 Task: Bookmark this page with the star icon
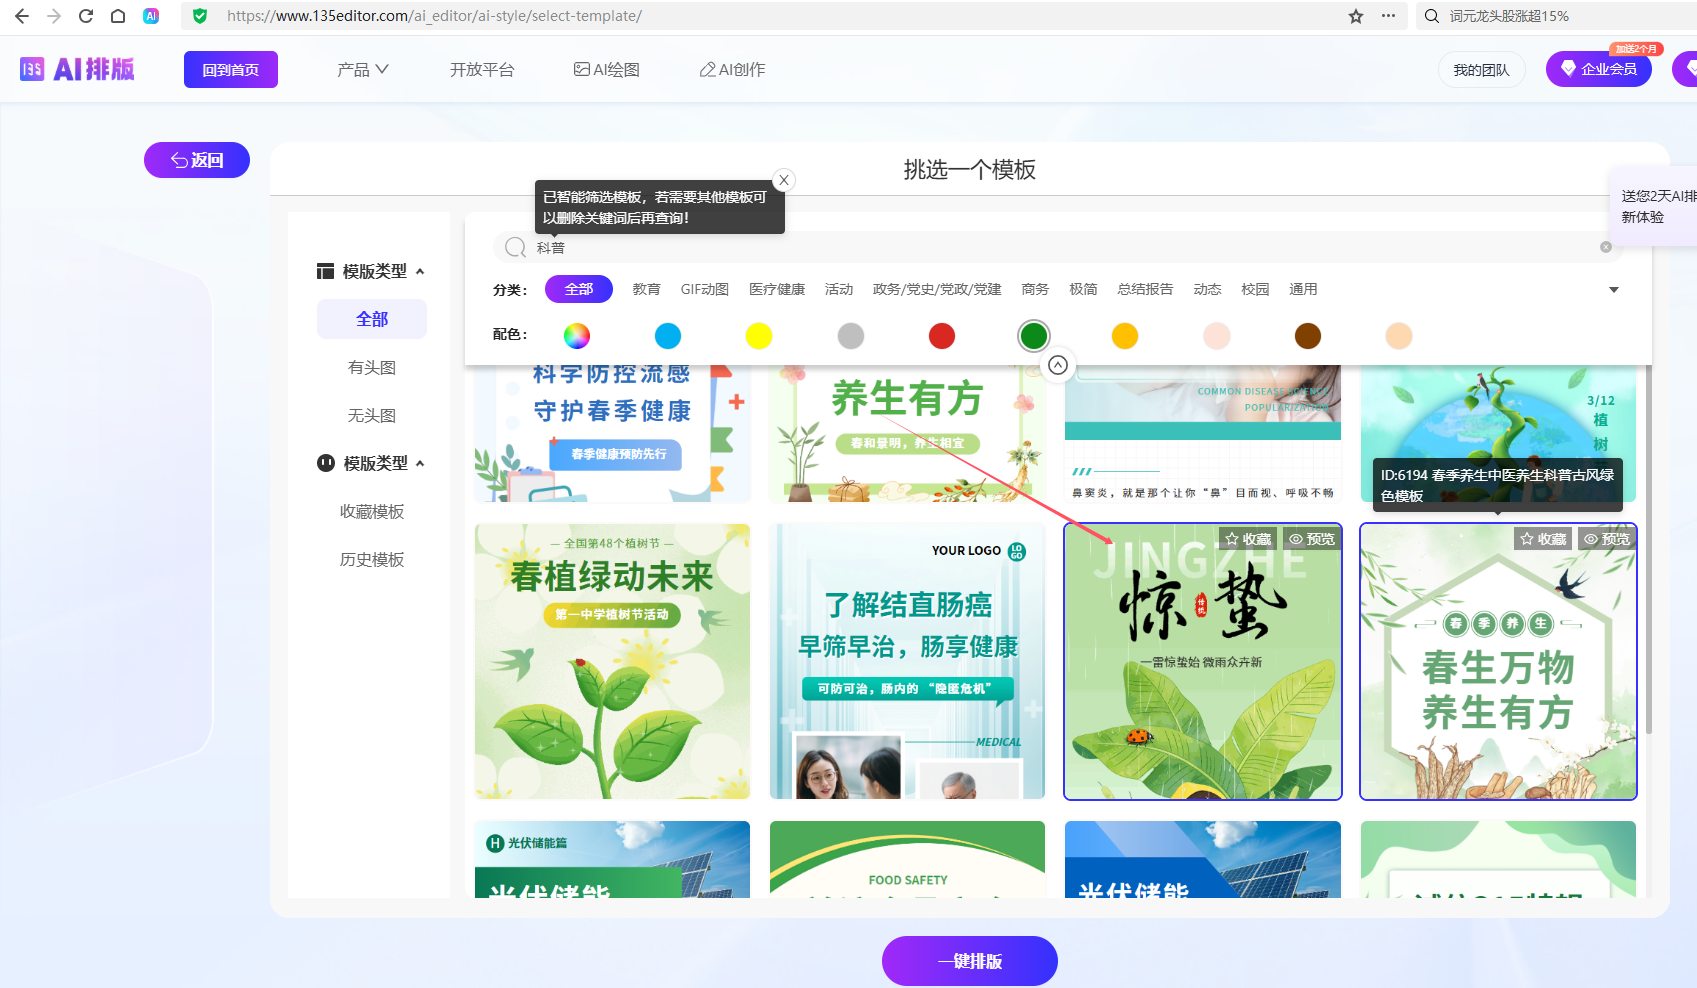(1356, 16)
